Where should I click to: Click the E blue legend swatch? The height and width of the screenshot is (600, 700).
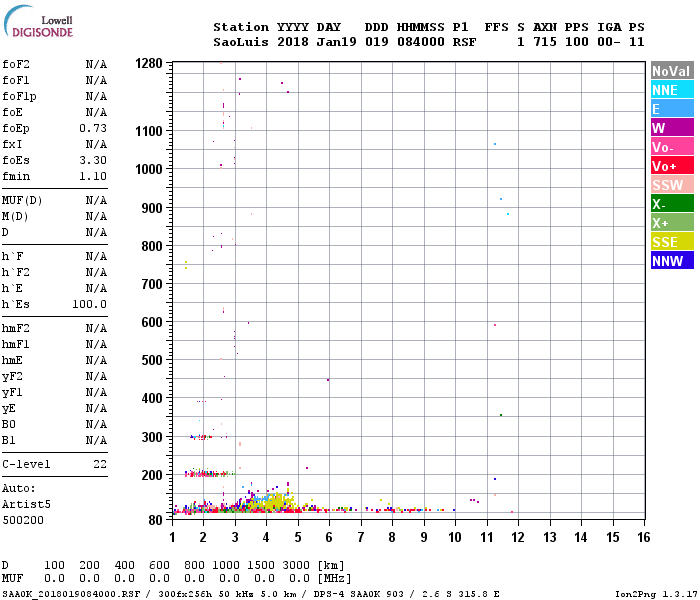(x=672, y=109)
